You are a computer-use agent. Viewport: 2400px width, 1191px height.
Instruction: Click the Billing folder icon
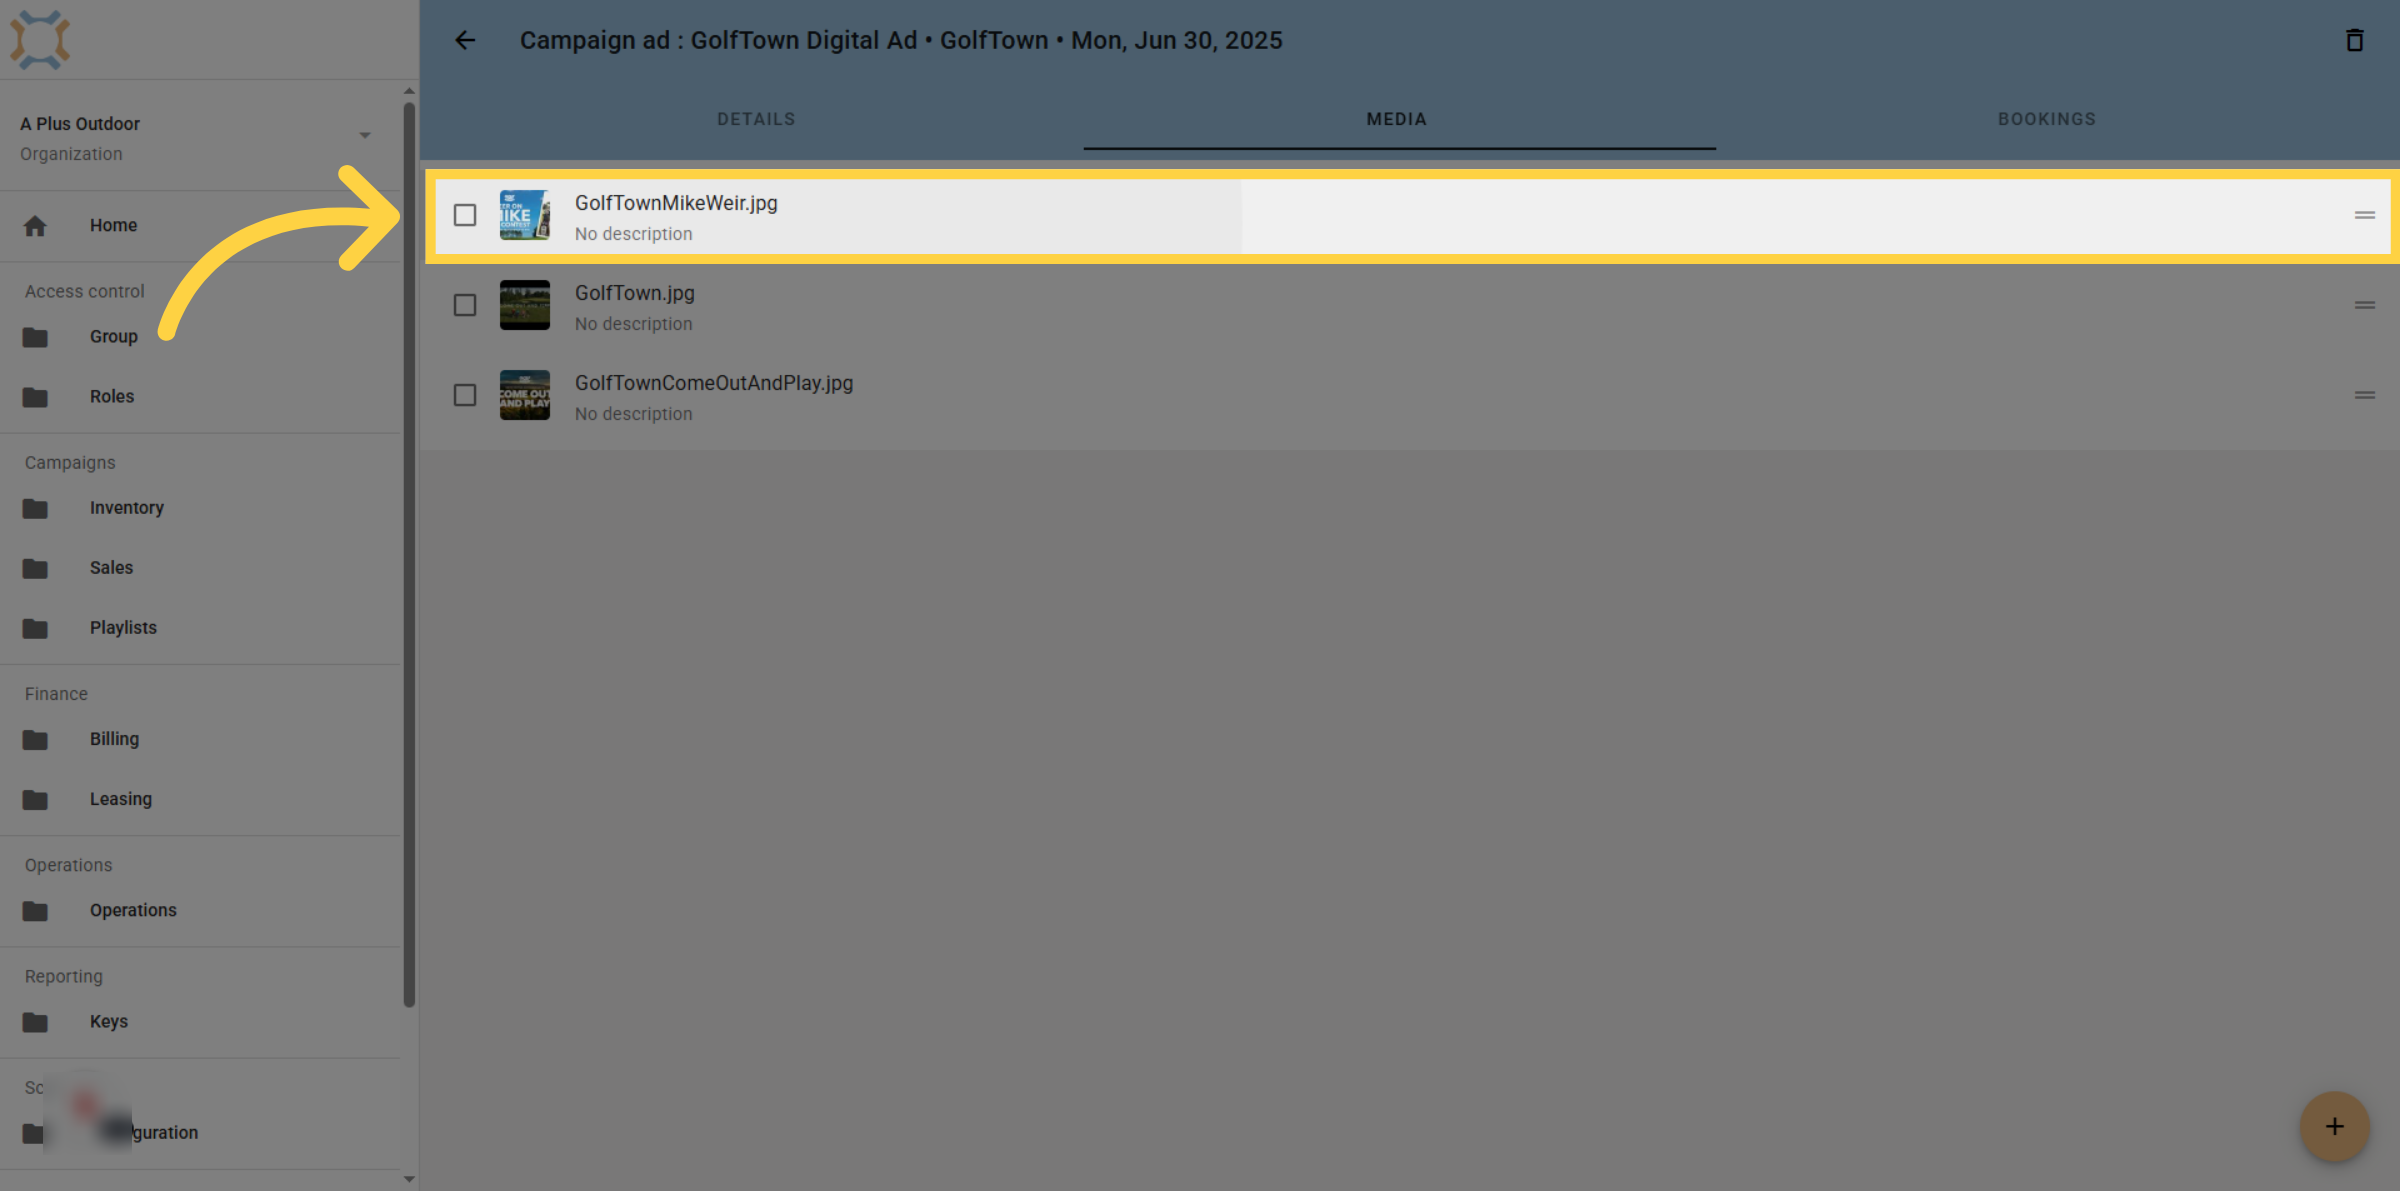[35, 739]
